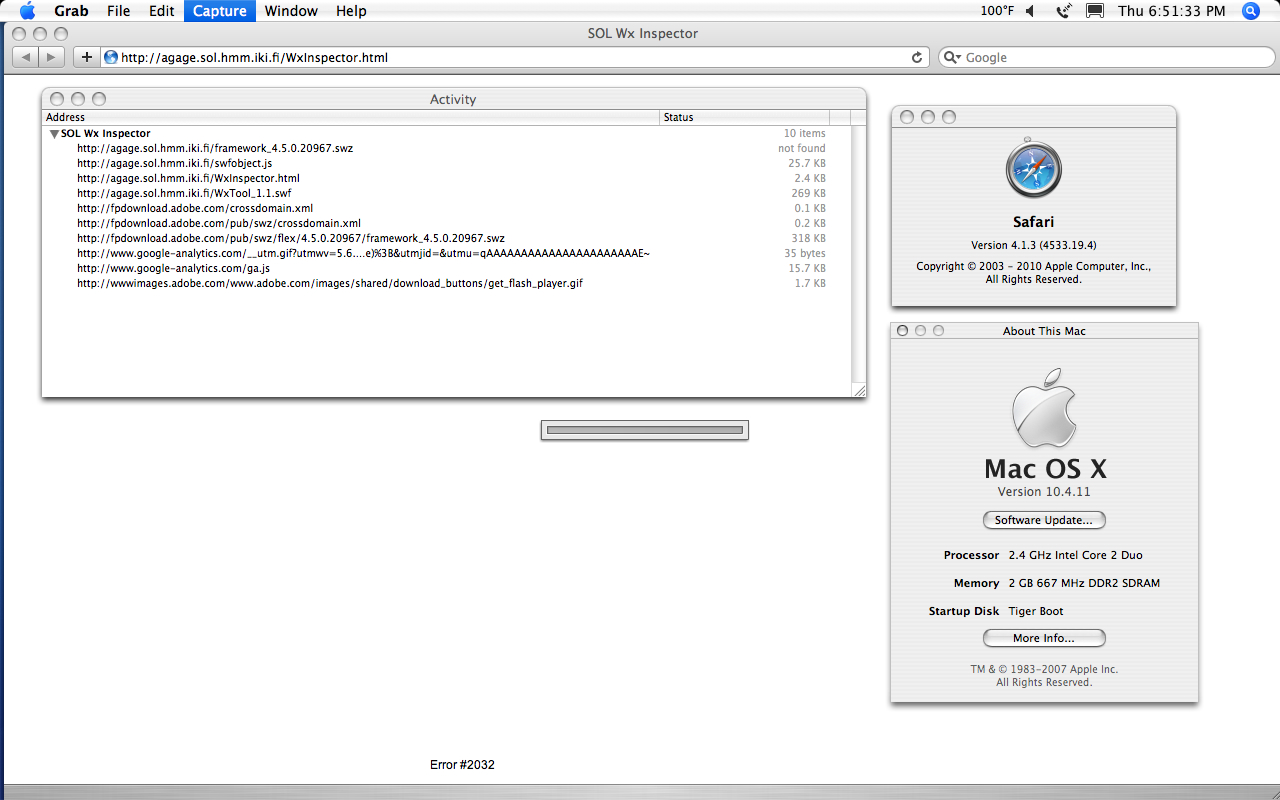Click the Status column header
Image resolution: width=1280 pixels, height=800 pixels.
(x=745, y=117)
